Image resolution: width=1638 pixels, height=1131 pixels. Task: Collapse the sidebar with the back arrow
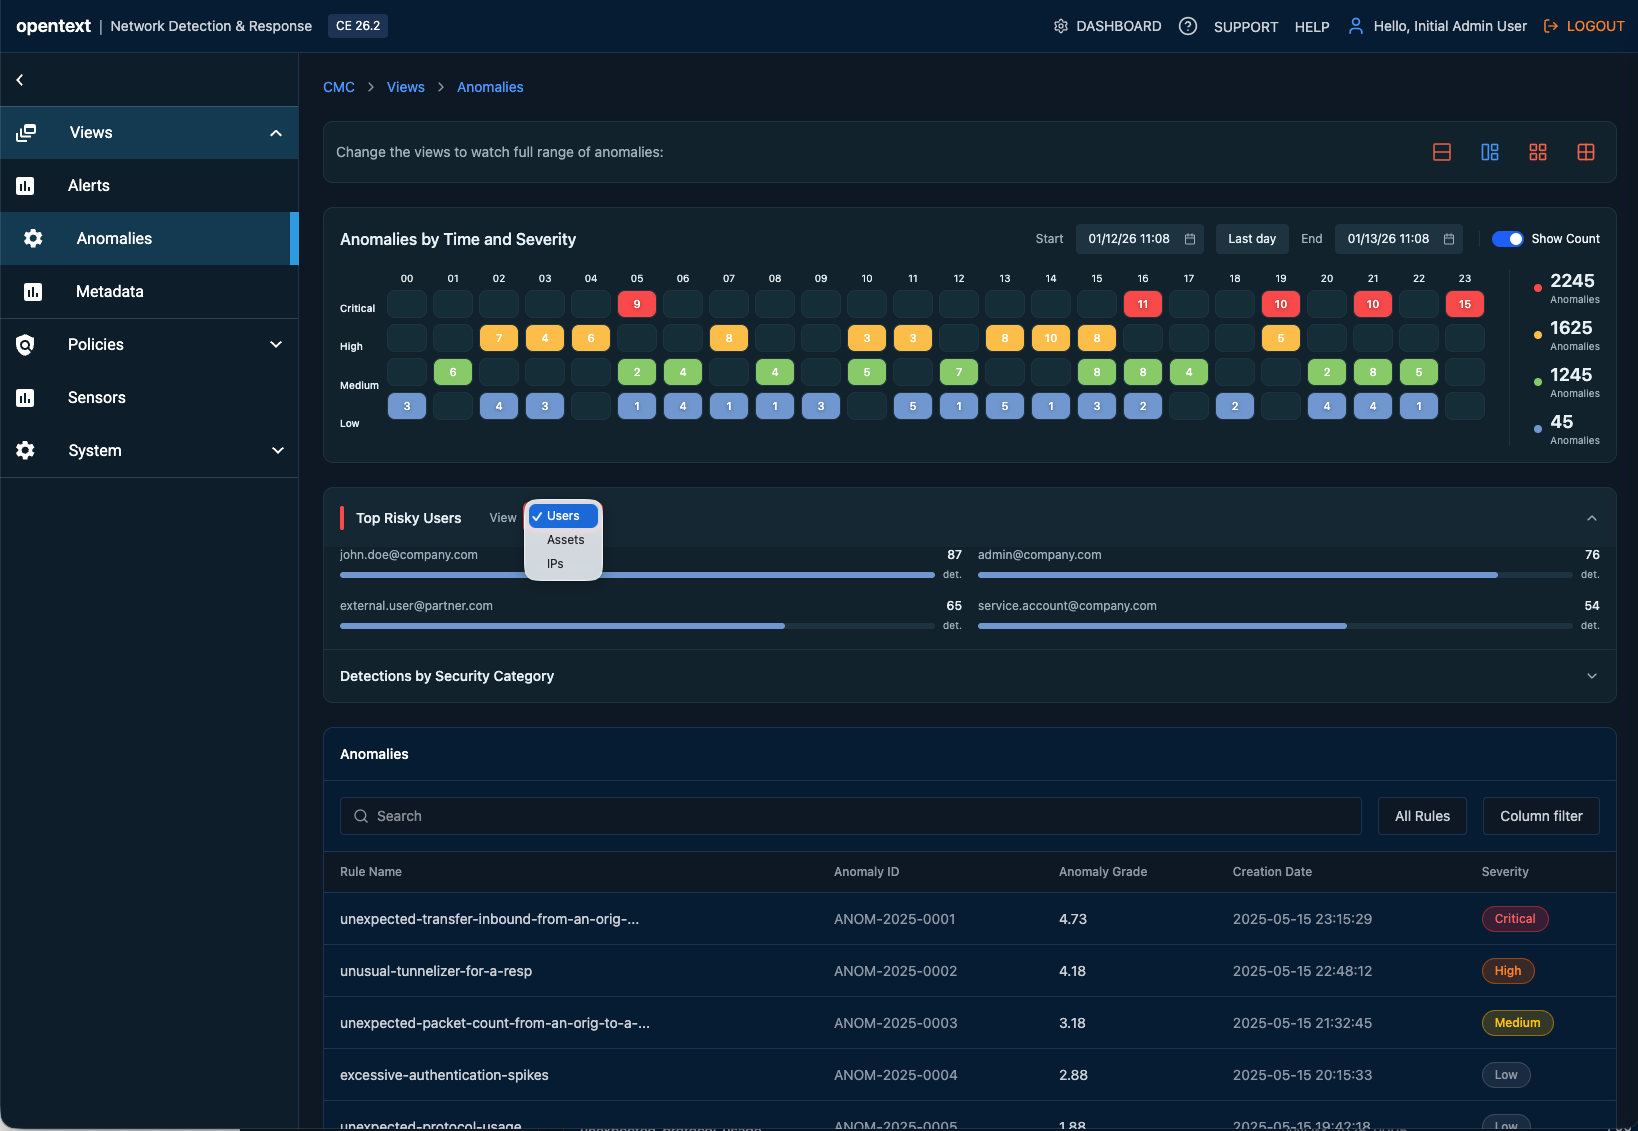[x=20, y=80]
